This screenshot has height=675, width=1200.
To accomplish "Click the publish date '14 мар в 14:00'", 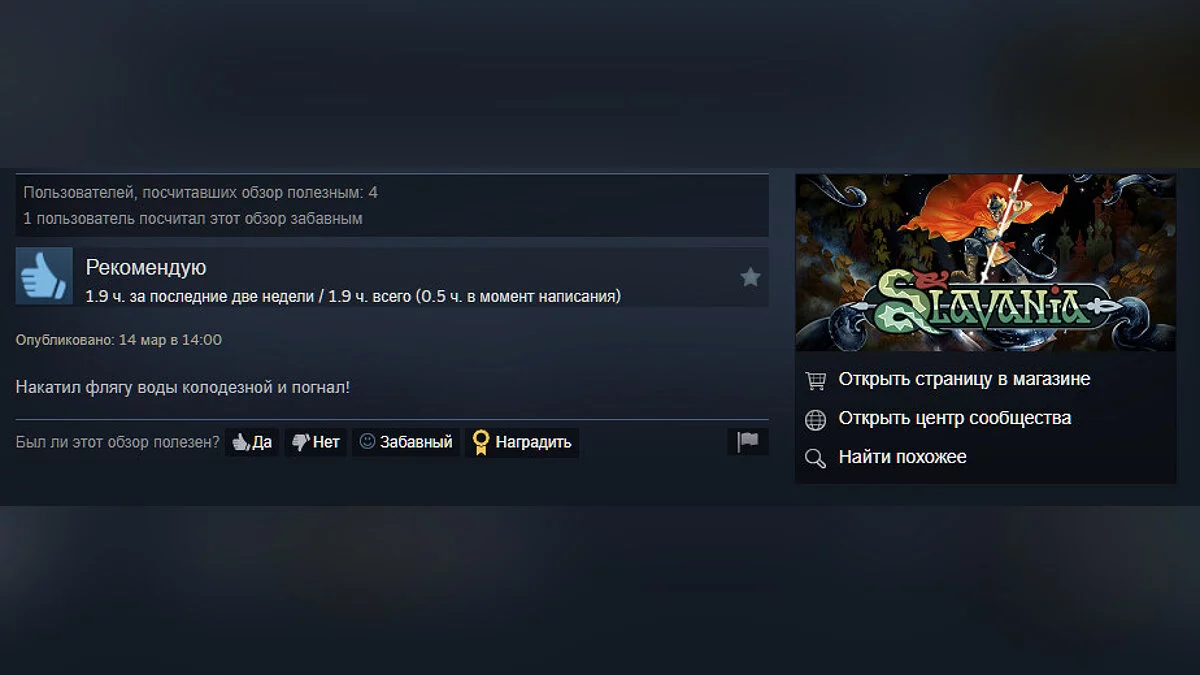I will (x=170, y=340).
